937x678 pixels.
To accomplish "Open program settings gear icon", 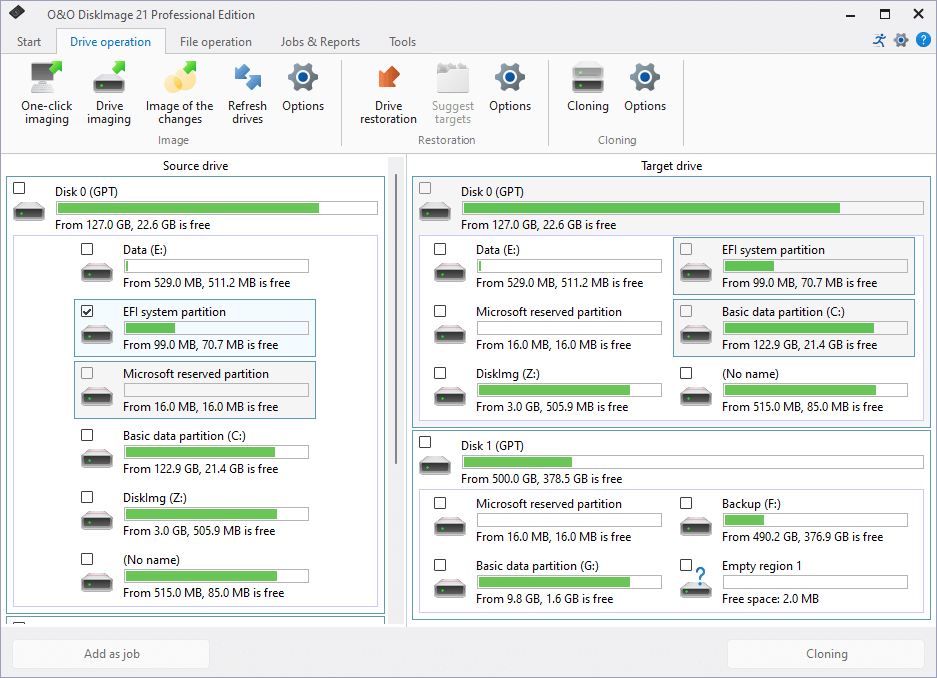I will [901, 41].
